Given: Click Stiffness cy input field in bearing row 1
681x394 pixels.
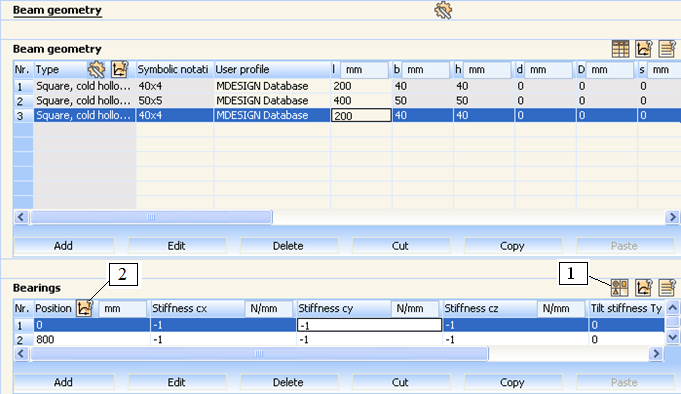Looking at the screenshot, I should pyautogui.click(x=369, y=325).
